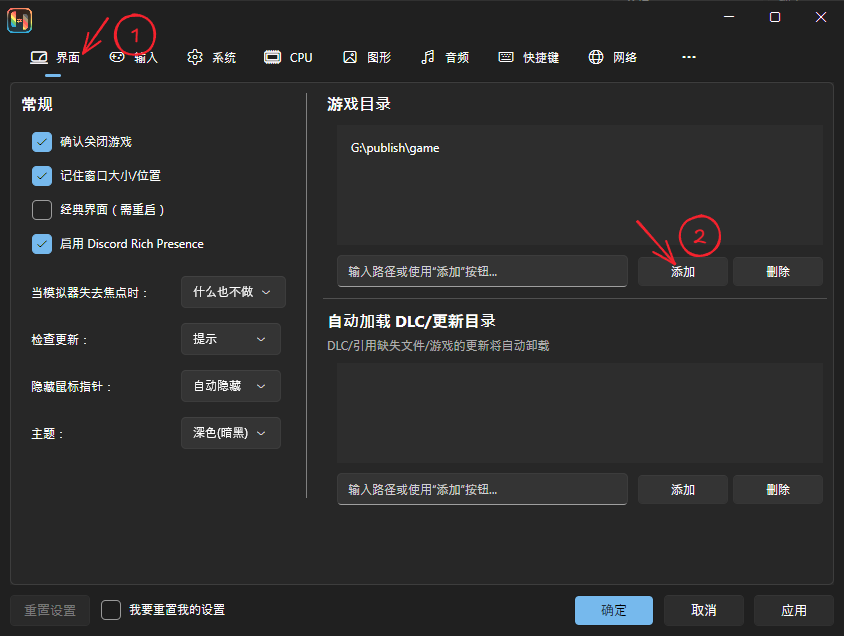Check the 我要重置我的设置 checkbox
This screenshot has height=636, width=844.
point(111,610)
